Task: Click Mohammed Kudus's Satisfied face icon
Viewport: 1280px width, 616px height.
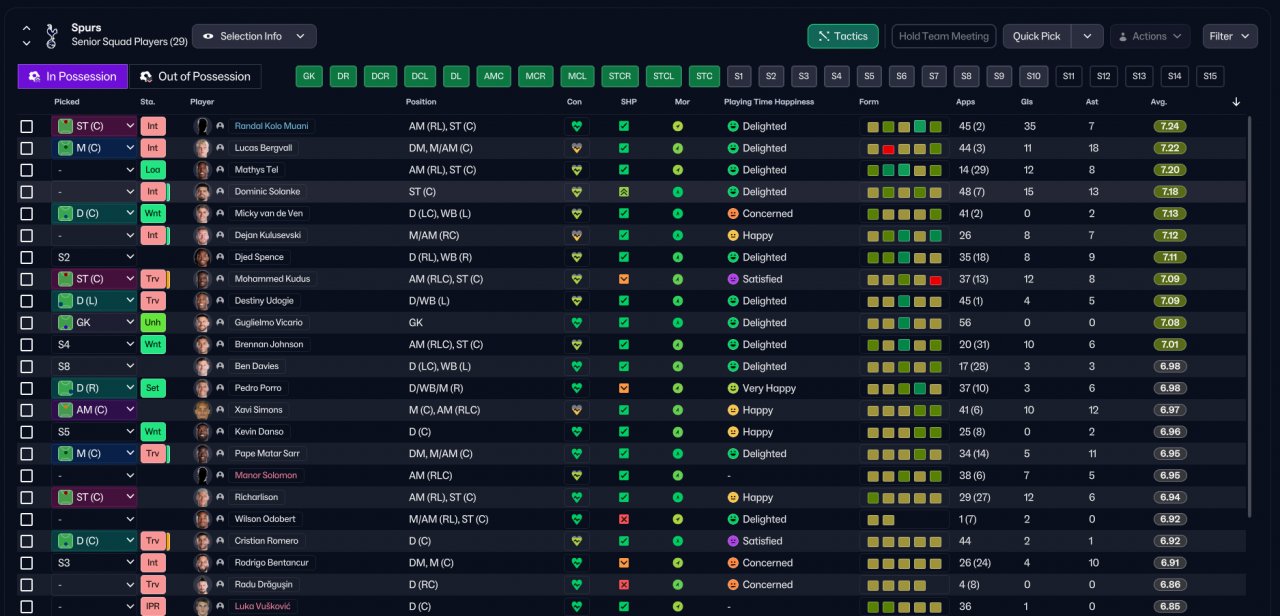Action: 732,279
